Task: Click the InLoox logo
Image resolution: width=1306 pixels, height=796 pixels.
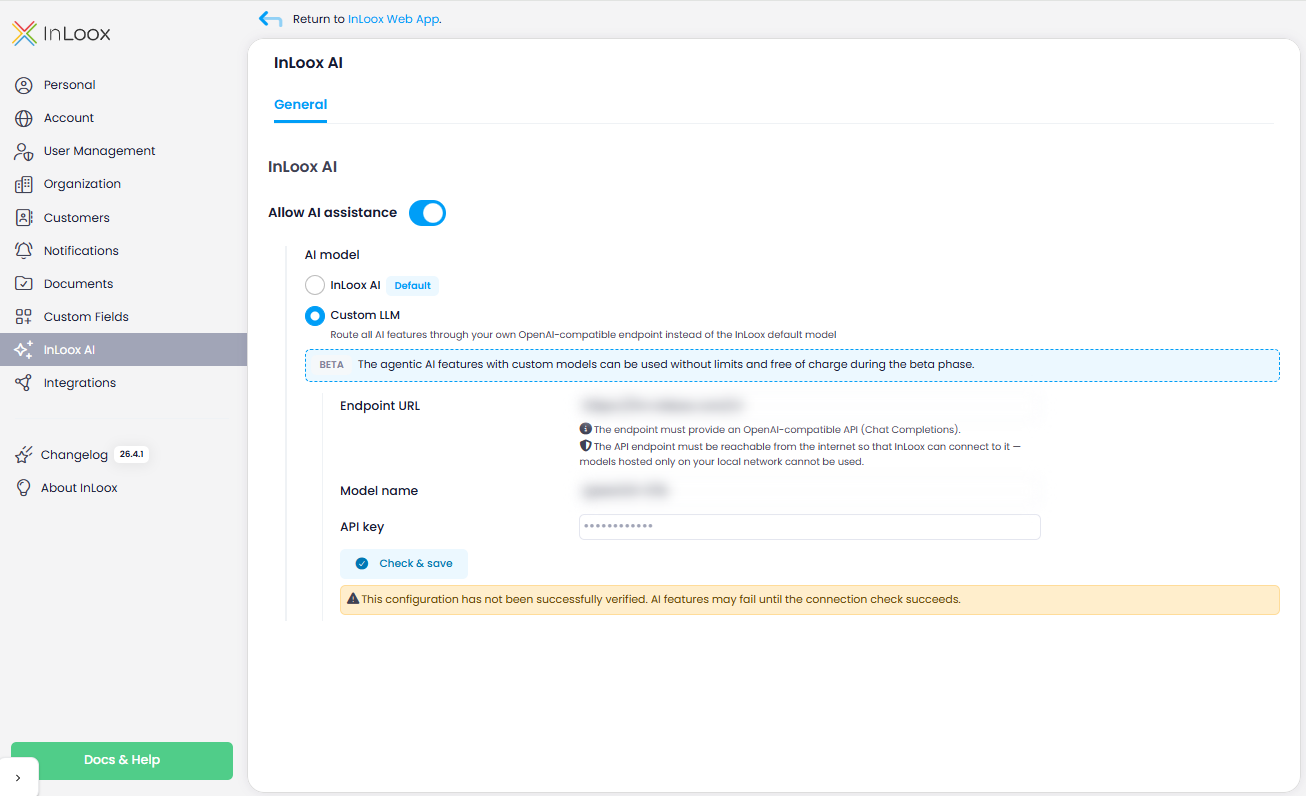Action: click(61, 34)
